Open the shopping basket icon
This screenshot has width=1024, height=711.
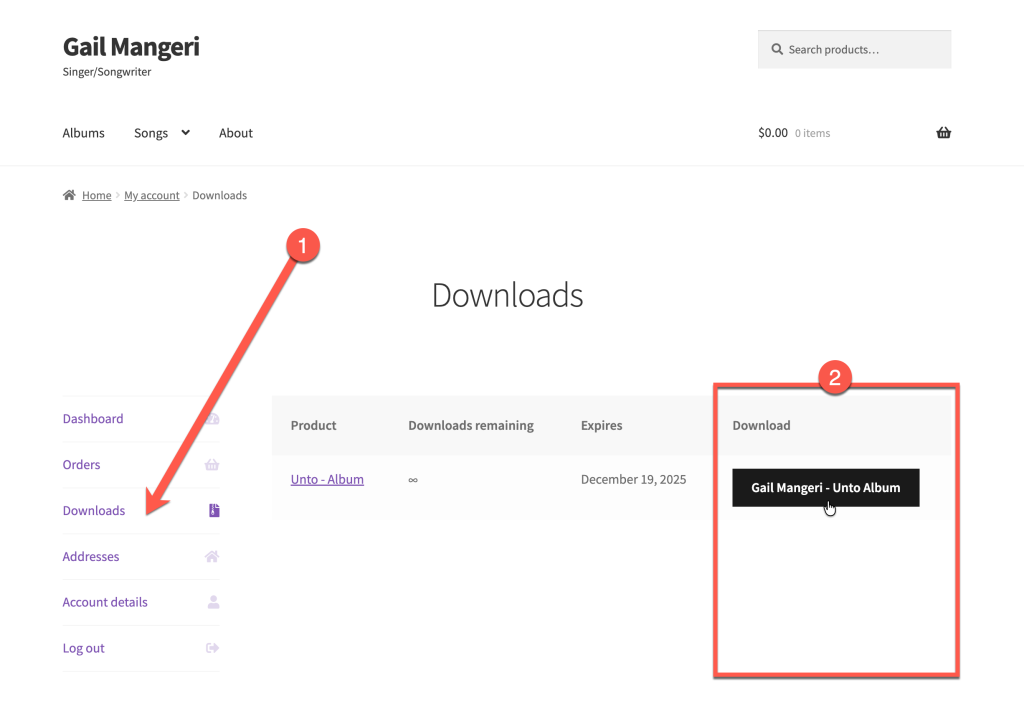click(x=943, y=133)
